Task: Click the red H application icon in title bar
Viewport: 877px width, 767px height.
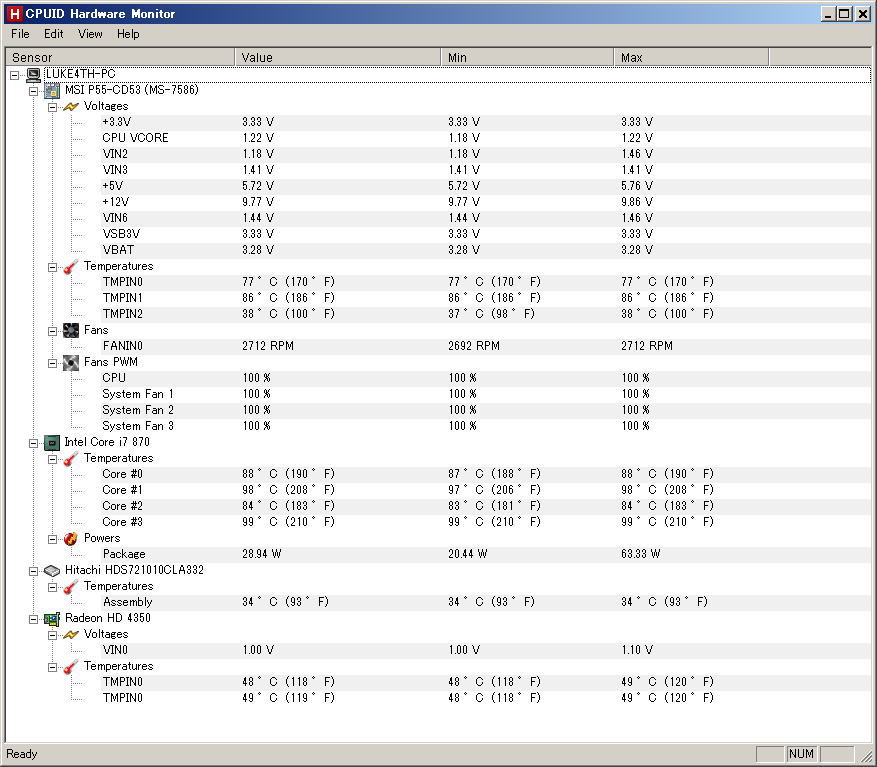Action: [15, 13]
